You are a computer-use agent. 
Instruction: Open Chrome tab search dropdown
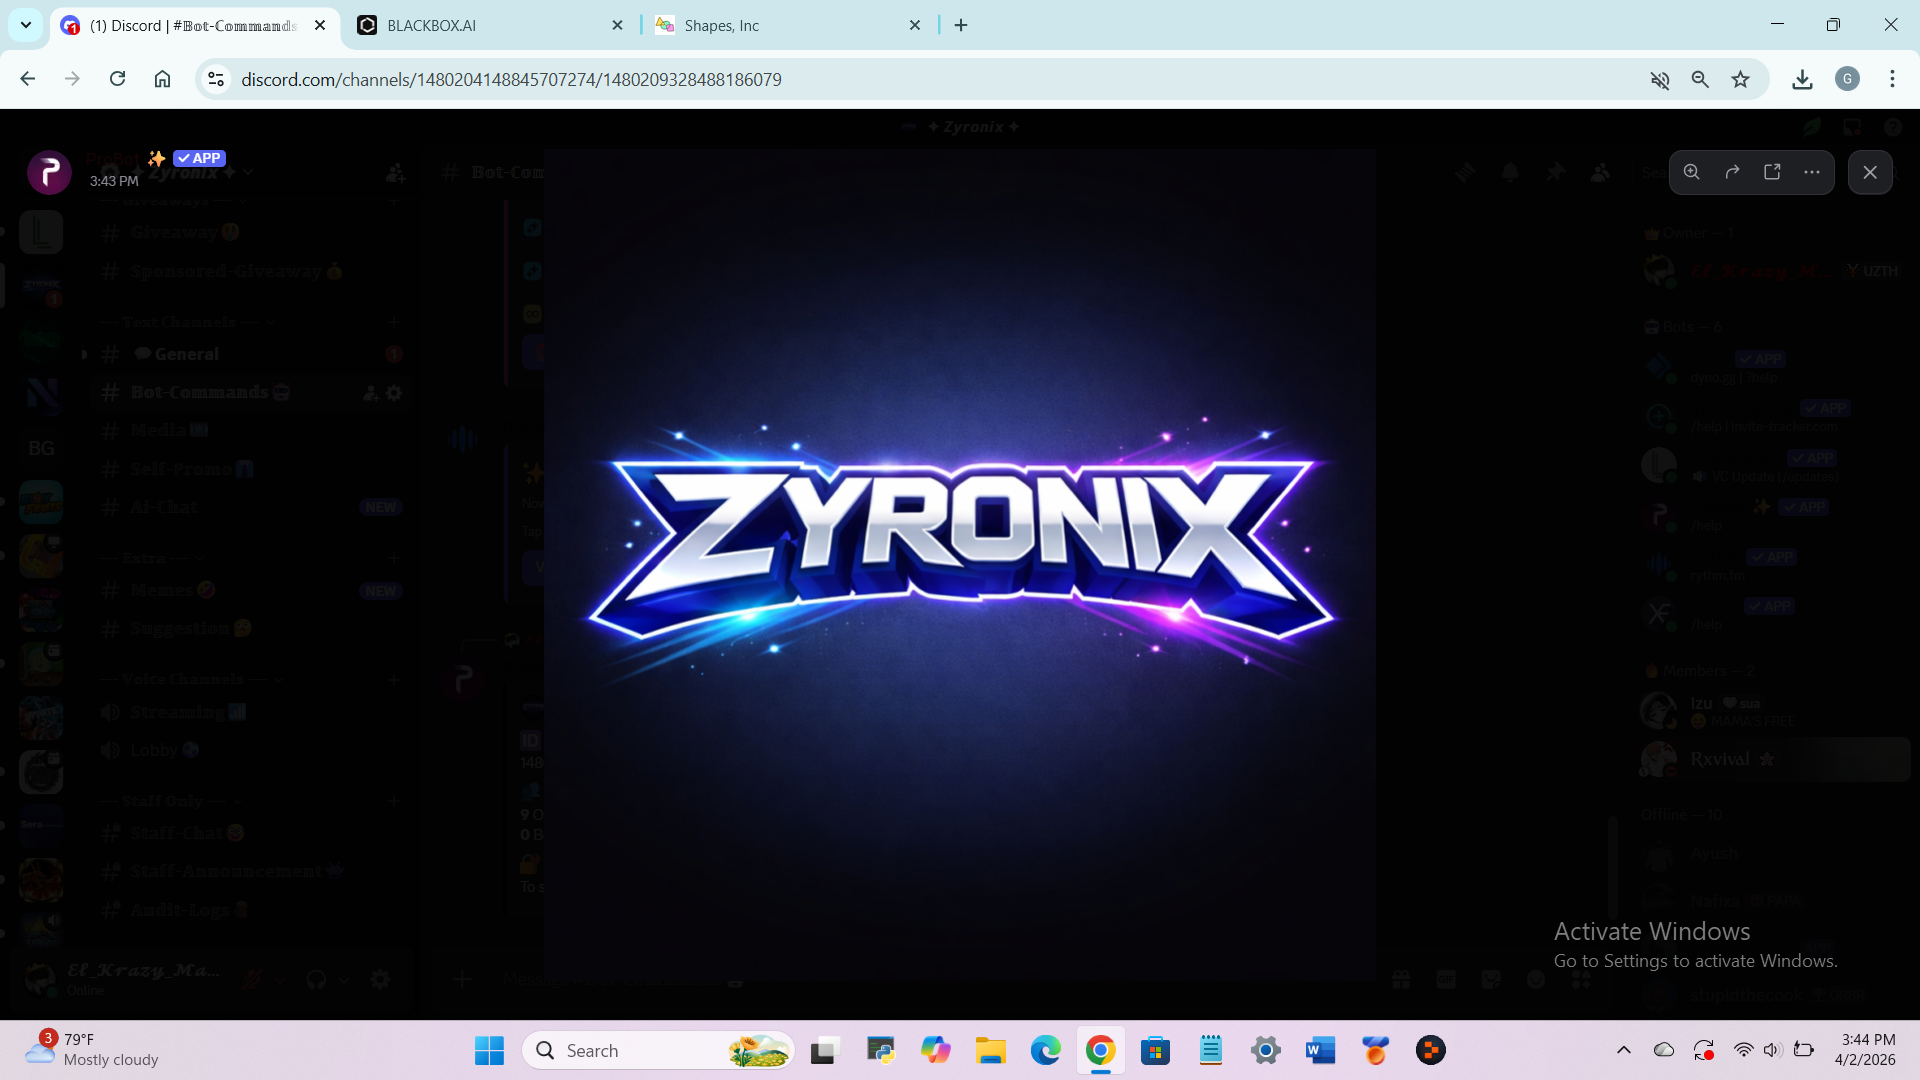[x=26, y=25]
